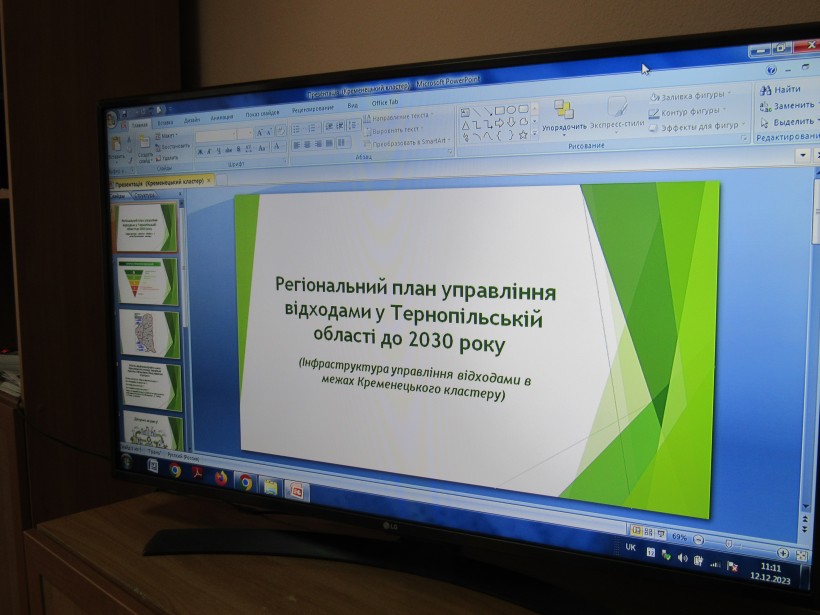820x615 pixels.
Task: Center text alignment icon
Action: coord(308,144)
